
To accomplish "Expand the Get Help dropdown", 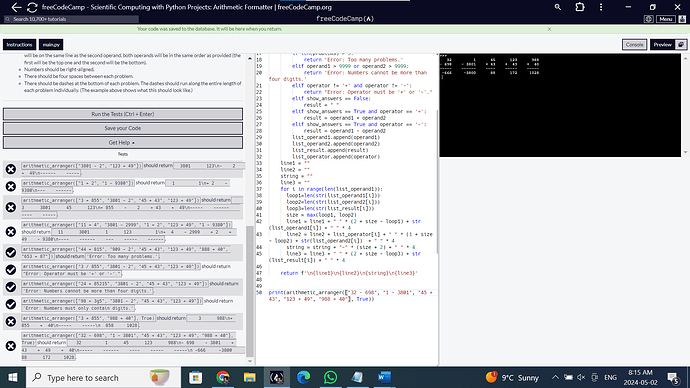I will [x=123, y=143].
